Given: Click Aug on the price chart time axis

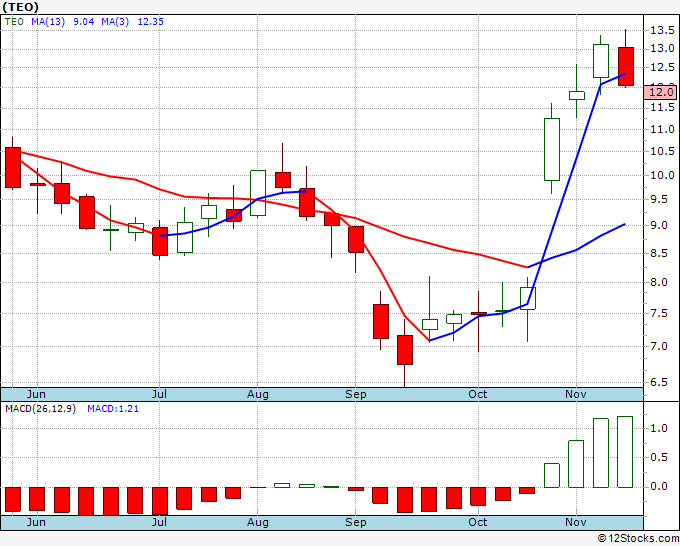Looking at the screenshot, I should coord(258,394).
